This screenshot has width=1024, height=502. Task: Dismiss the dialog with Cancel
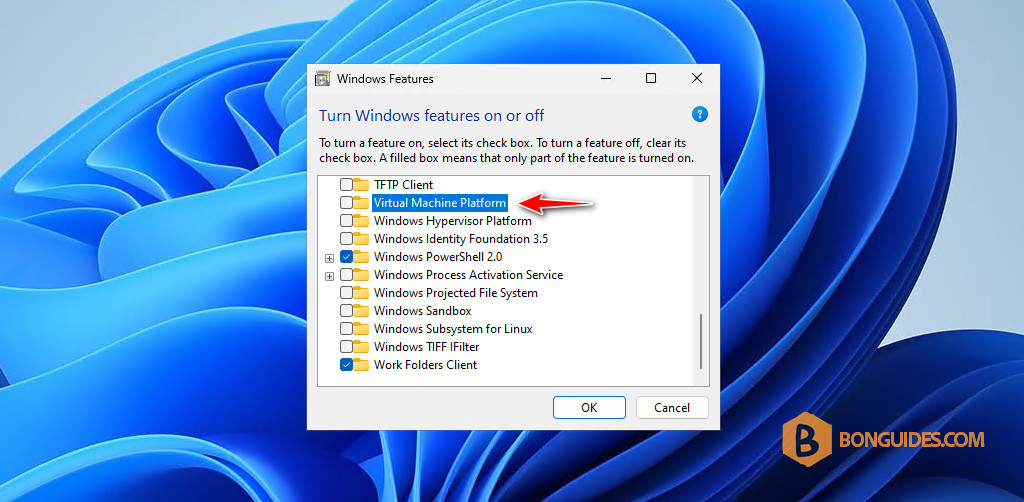point(672,407)
